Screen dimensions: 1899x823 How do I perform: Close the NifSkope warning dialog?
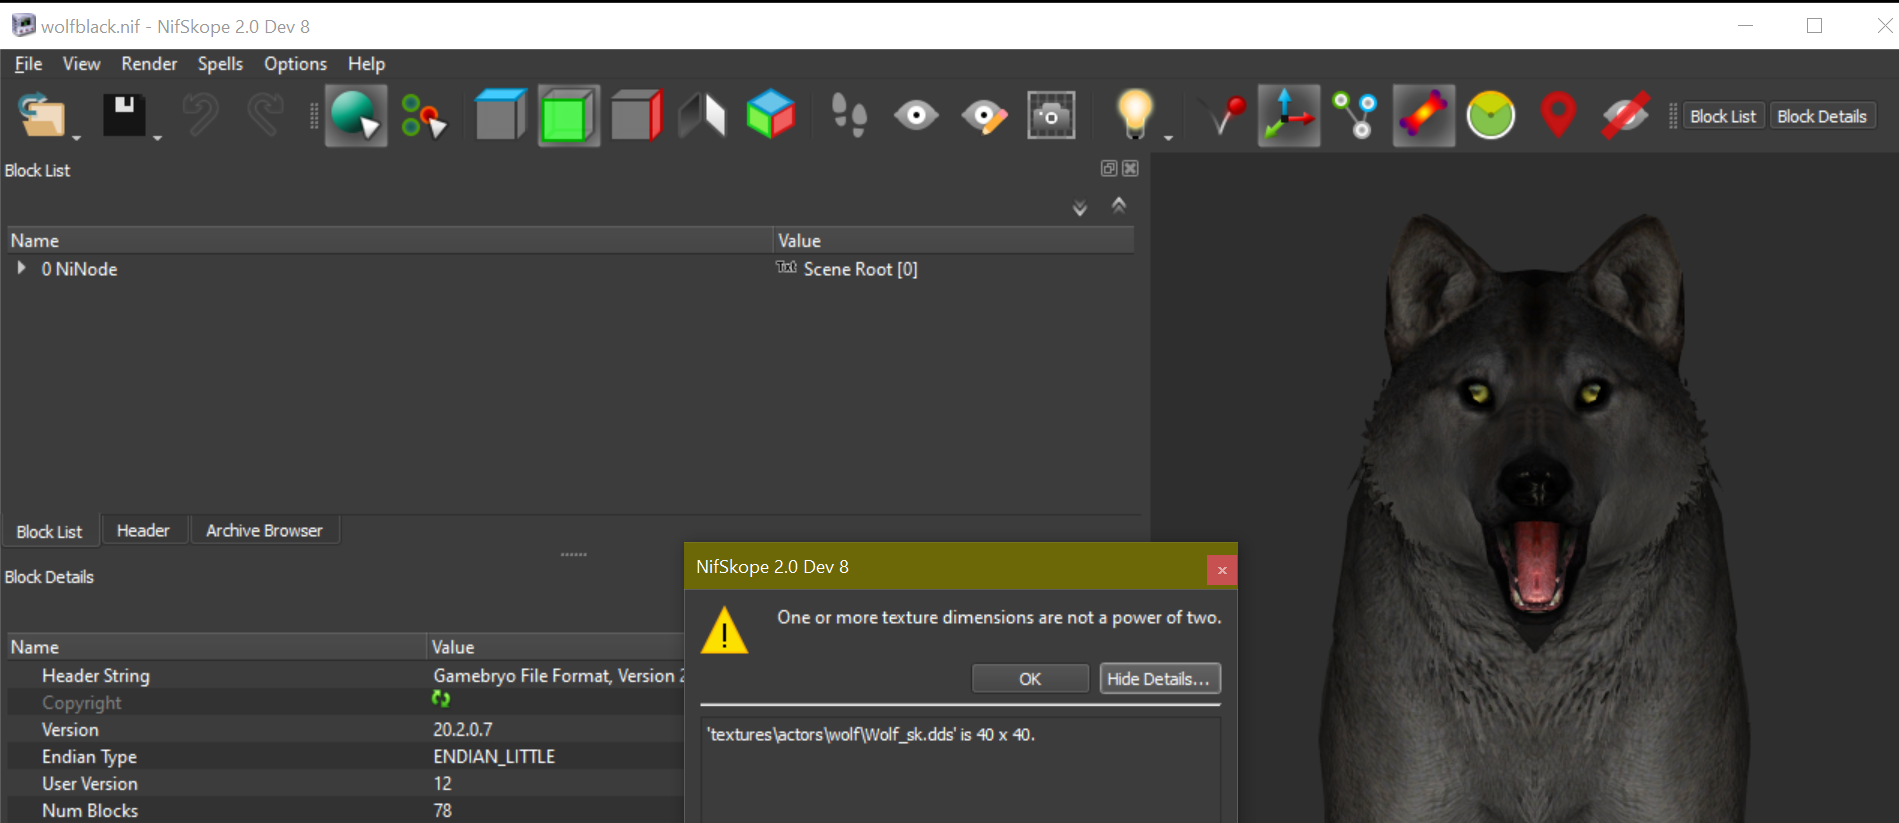click(x=1221, y=570)
